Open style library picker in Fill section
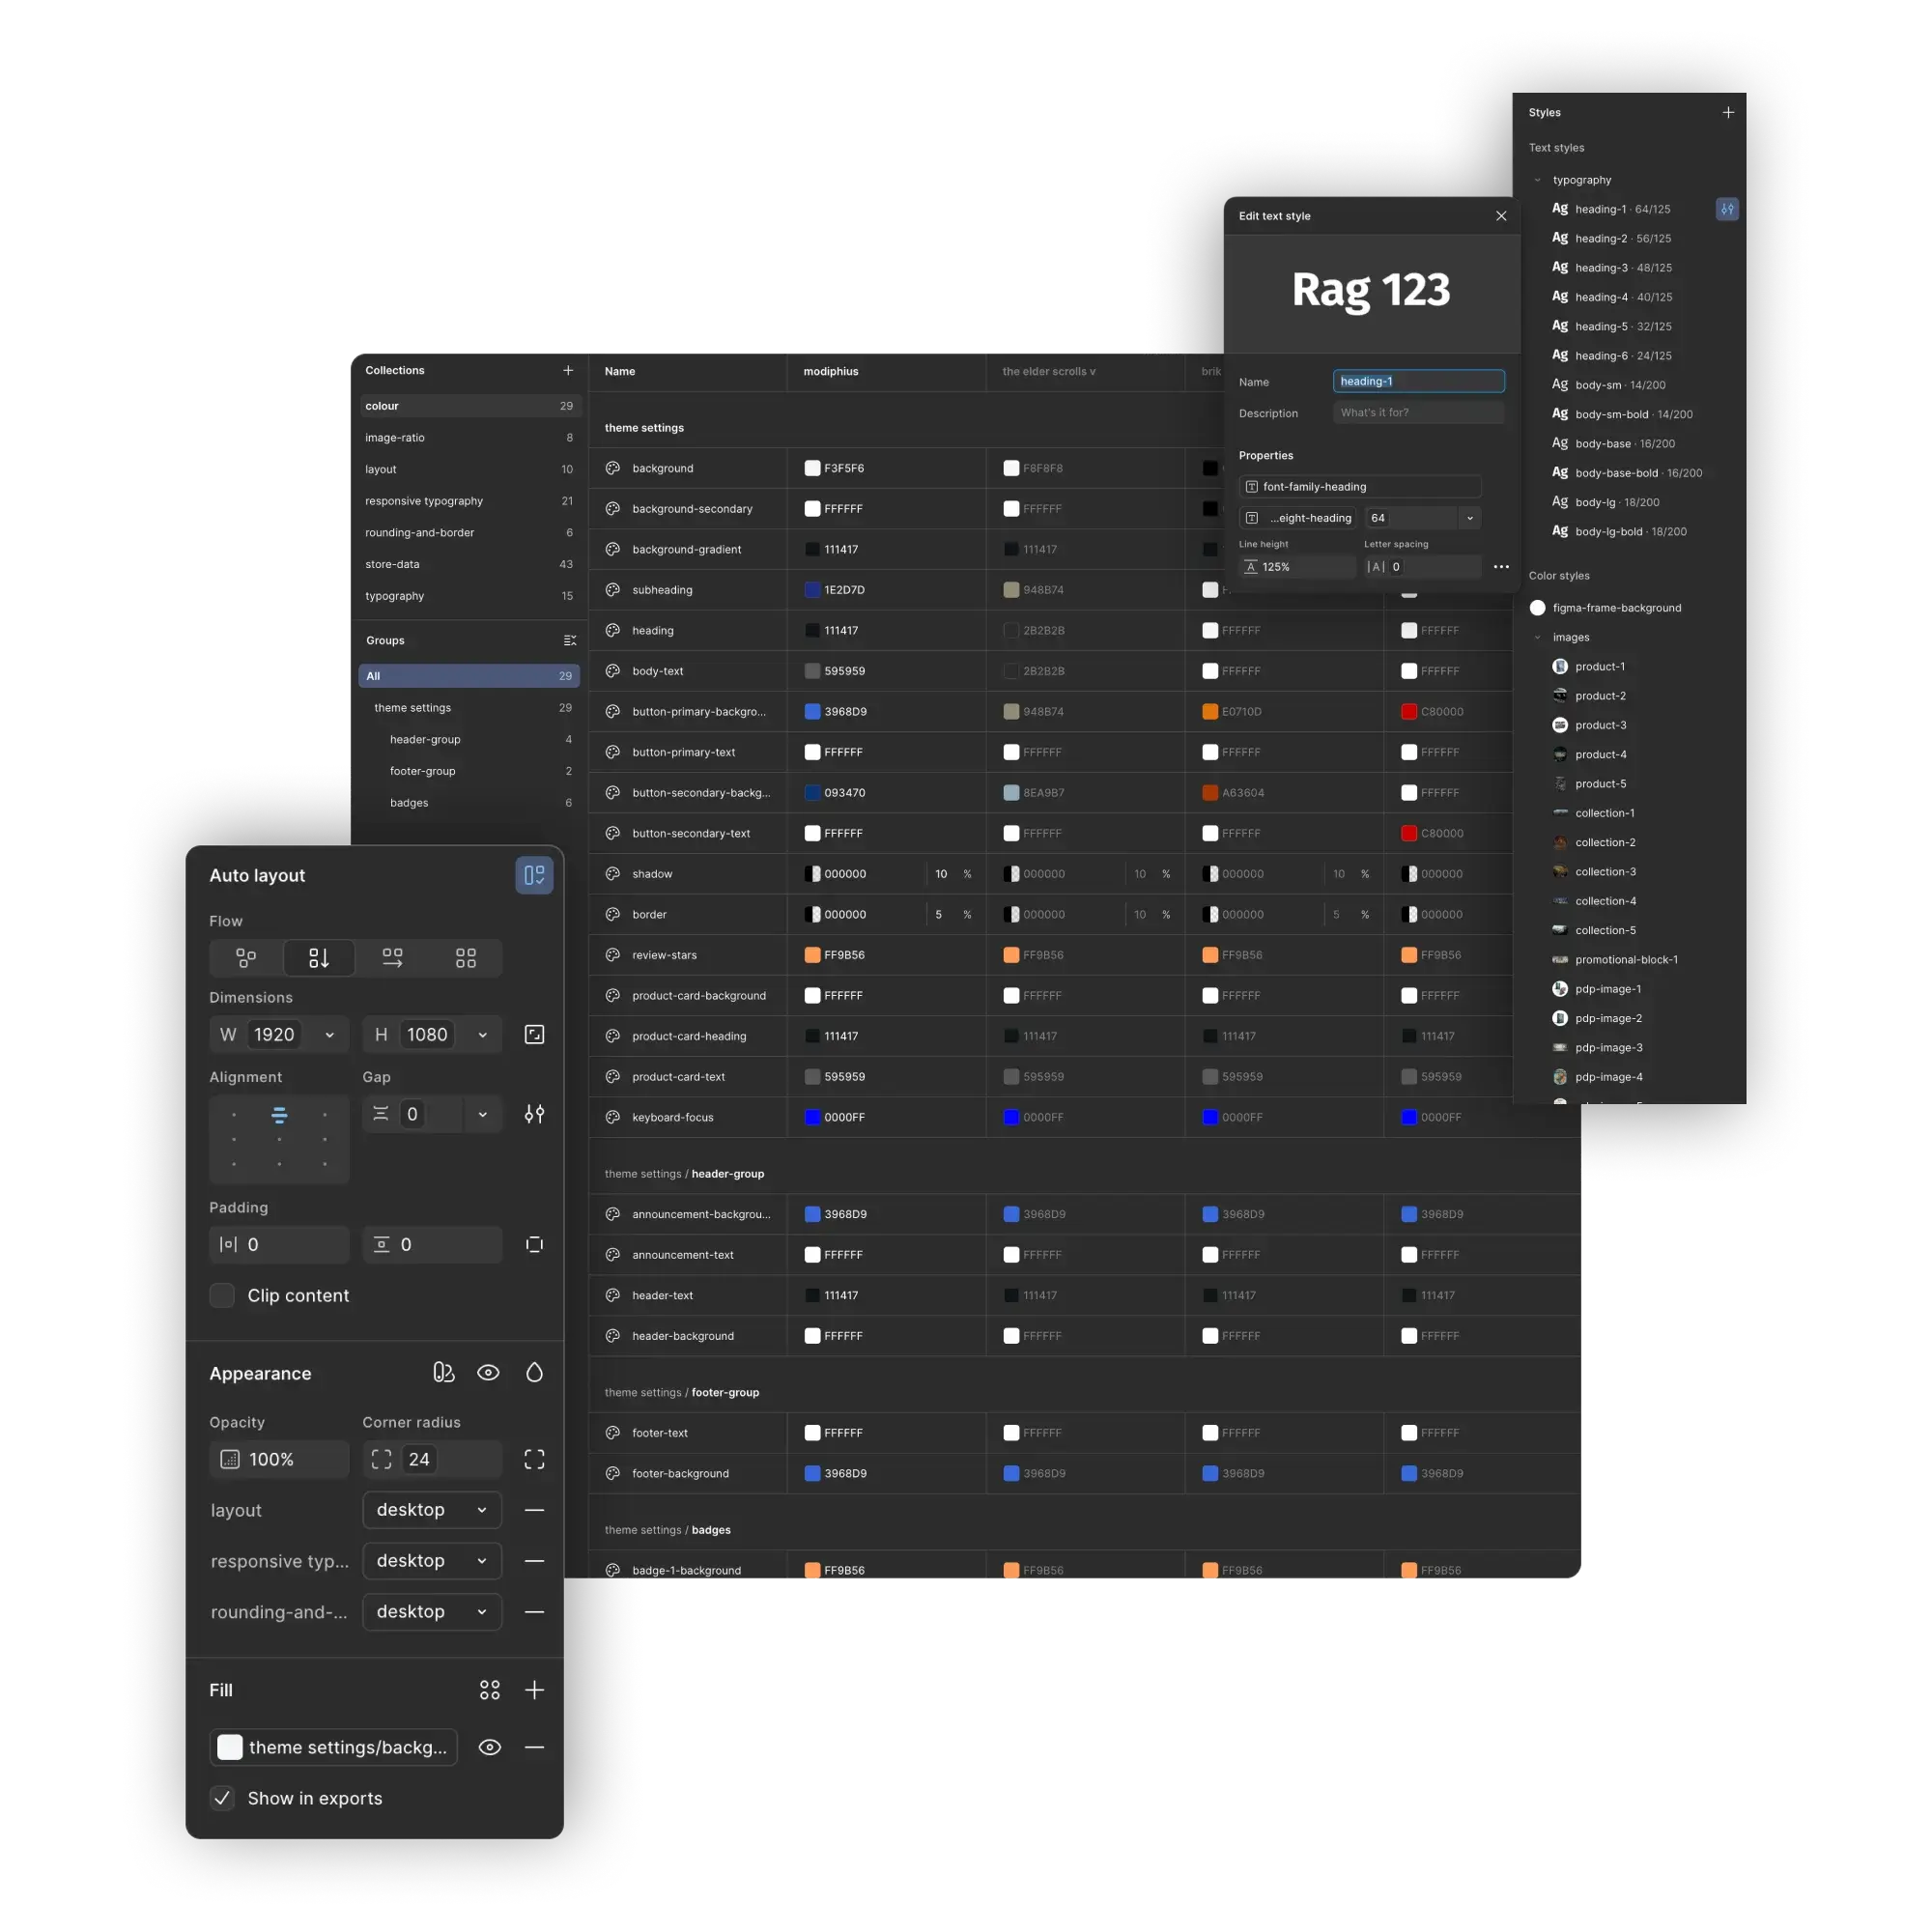 point(489,1690)
